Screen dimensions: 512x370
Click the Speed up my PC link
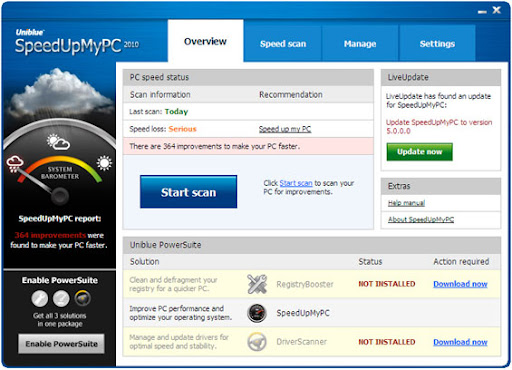click(x=285, y=129)
